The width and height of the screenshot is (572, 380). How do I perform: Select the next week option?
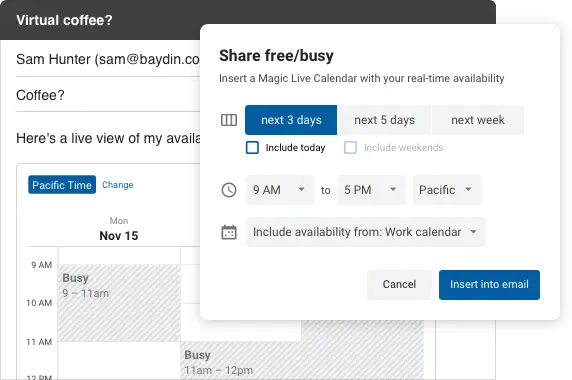478,120
